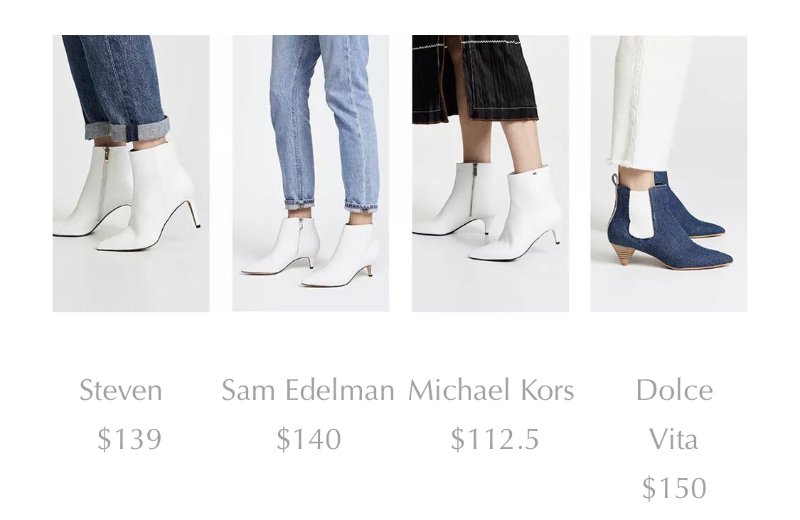Screen dimensions: 800x520
Task: Click the Steven brand name
Action: point(121,390)
